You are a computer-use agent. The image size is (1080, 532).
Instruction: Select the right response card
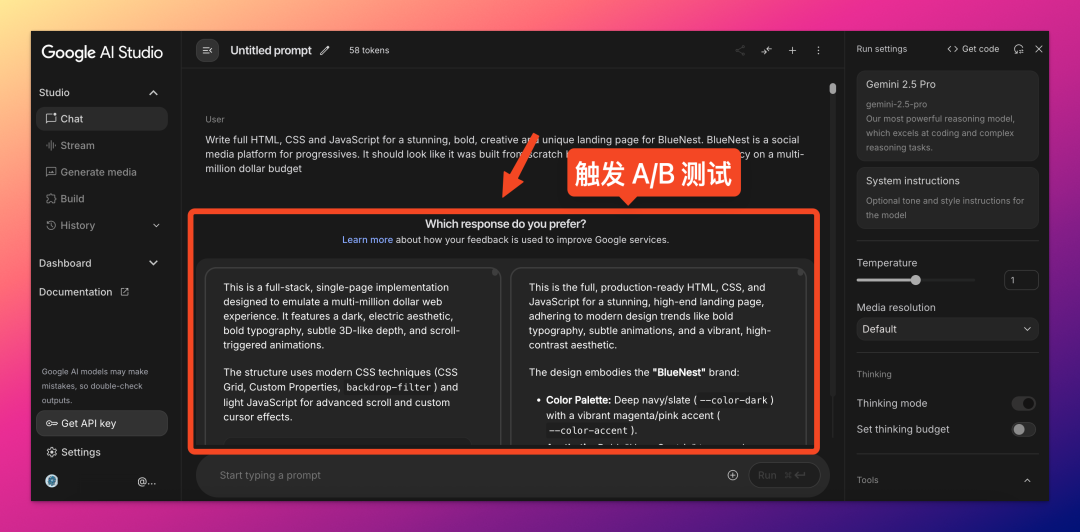point(658,356)
